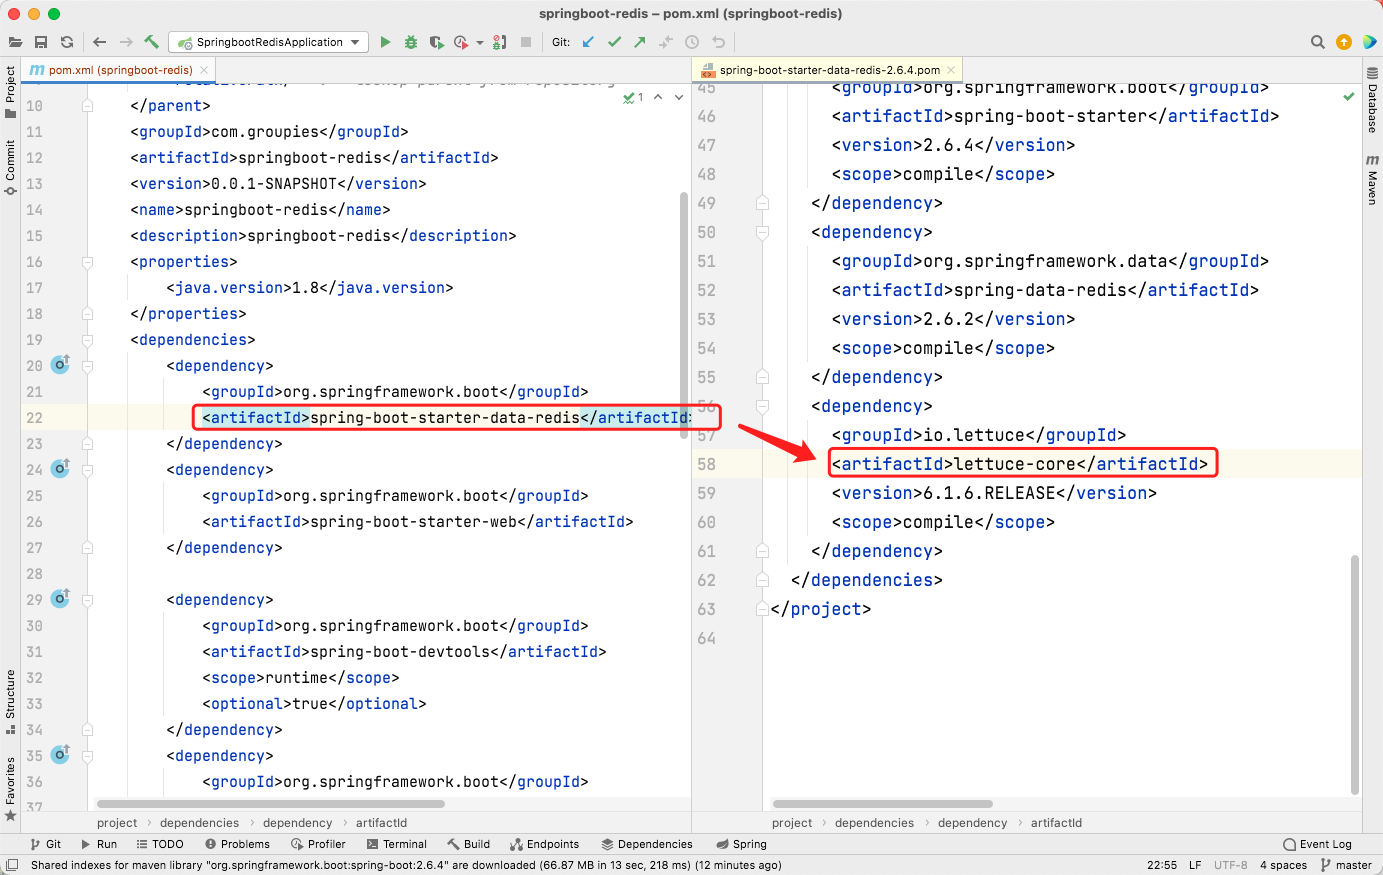Launch the profiler run icon

[461, 42]
